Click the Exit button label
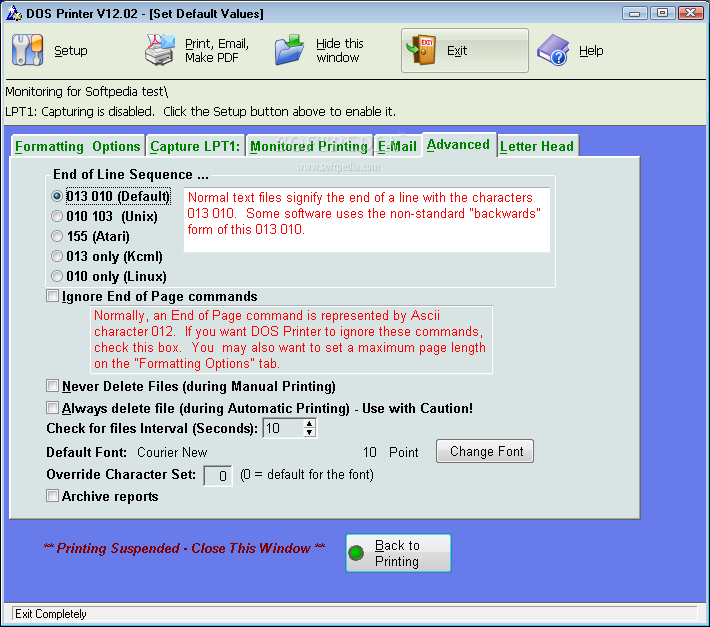This screenshot has width=710, height=627. click(x=457, y=51)
